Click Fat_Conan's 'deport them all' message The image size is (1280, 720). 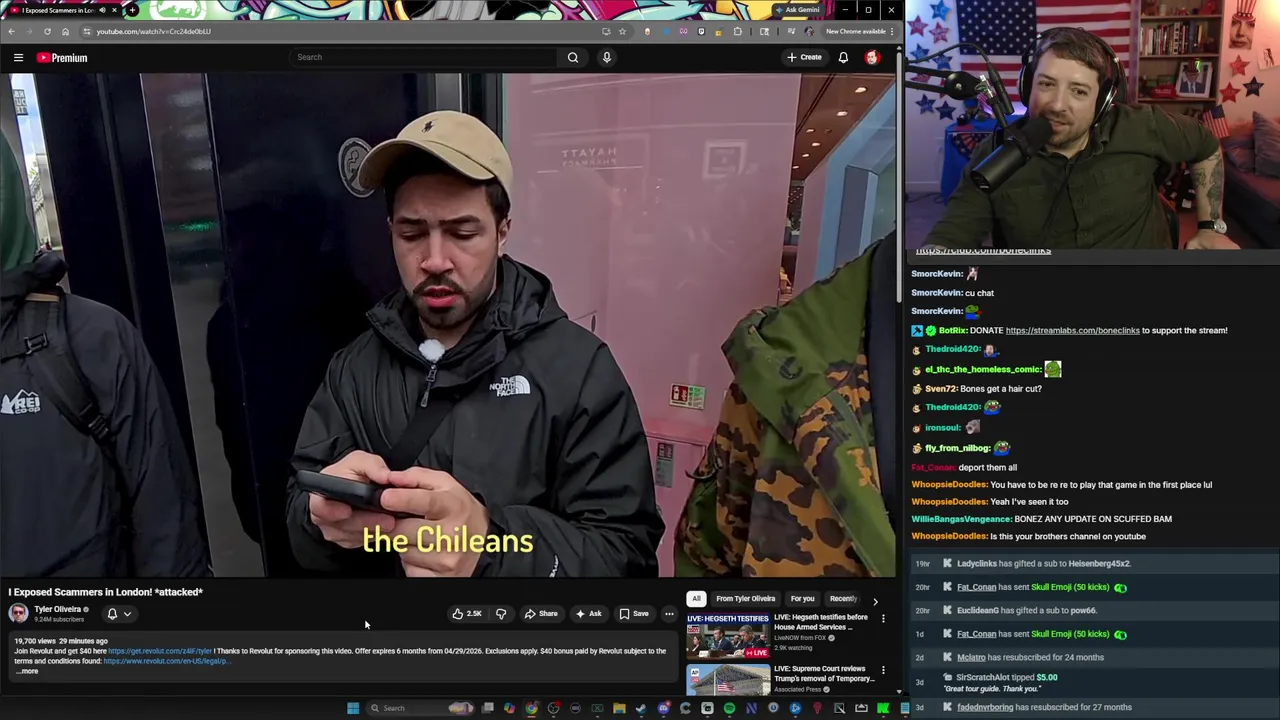[x=964, y=468]
